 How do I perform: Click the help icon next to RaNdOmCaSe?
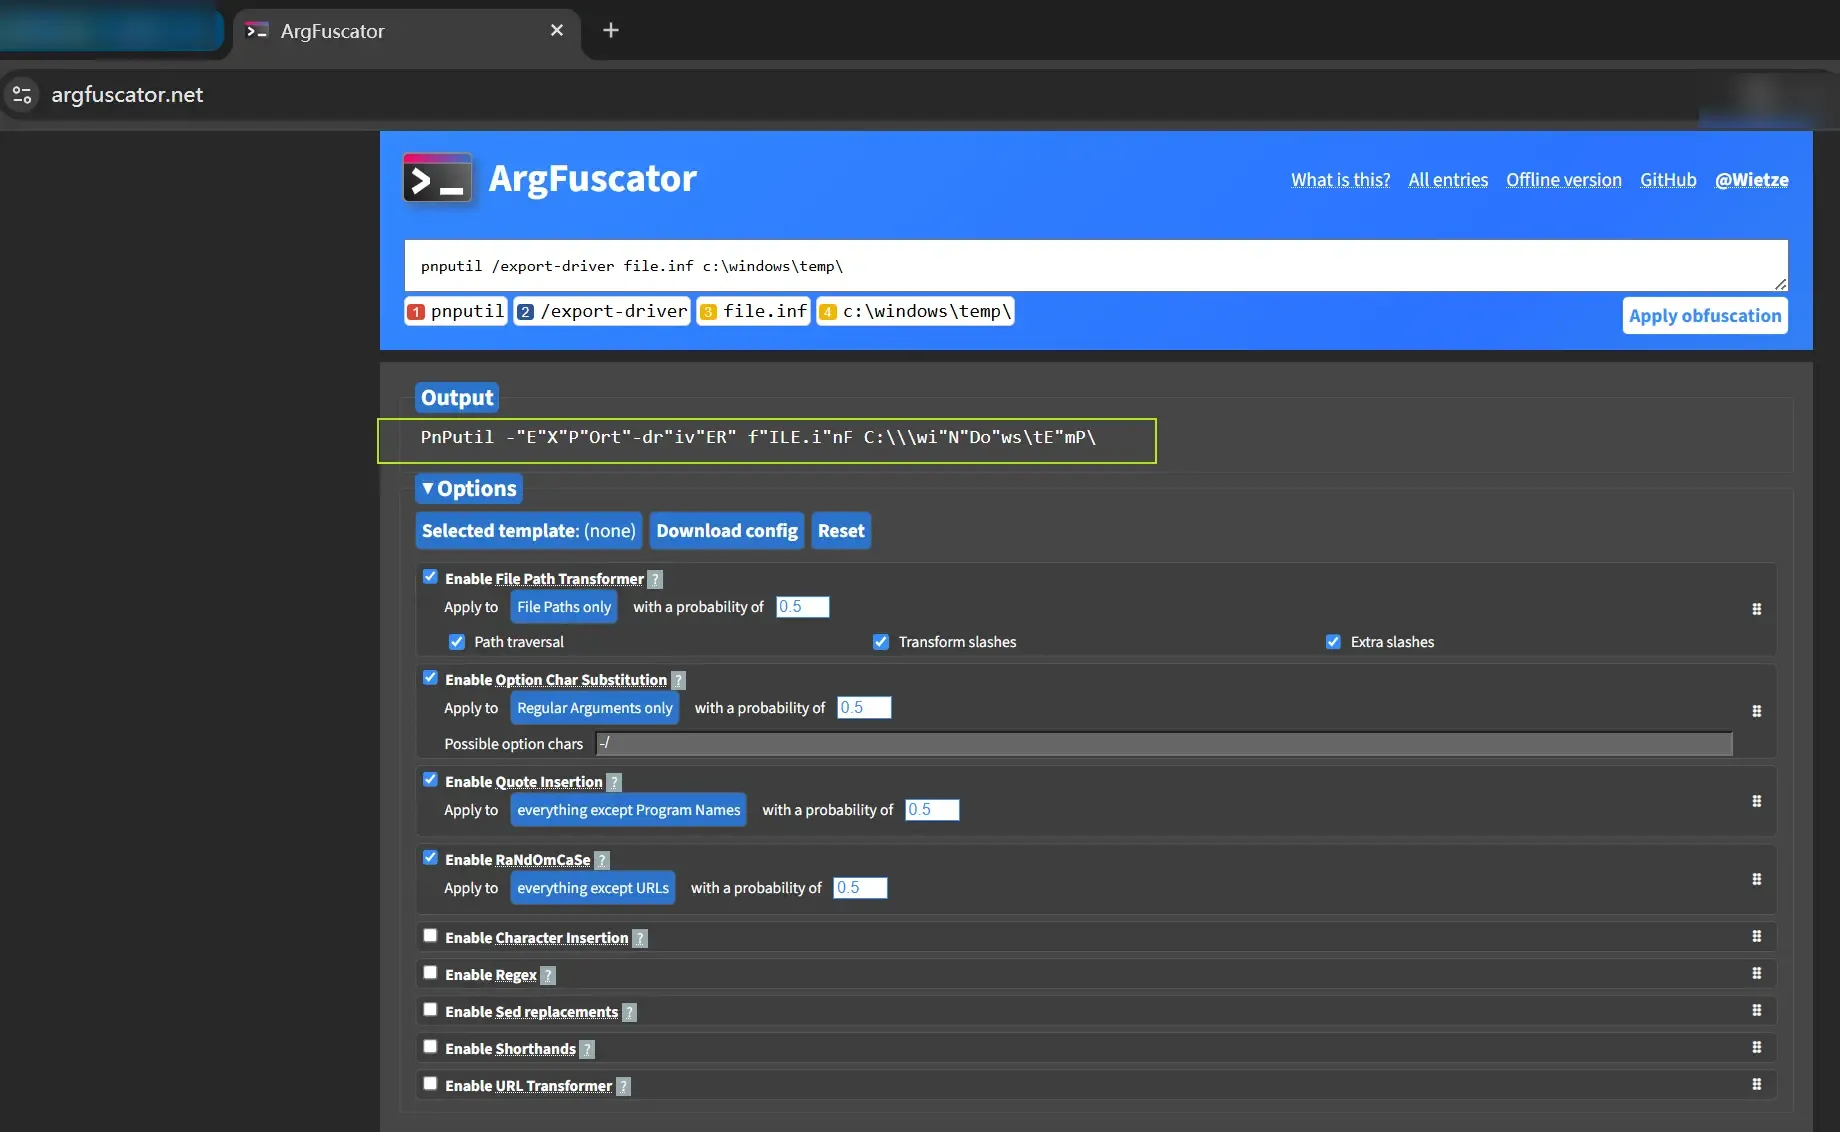602,860
